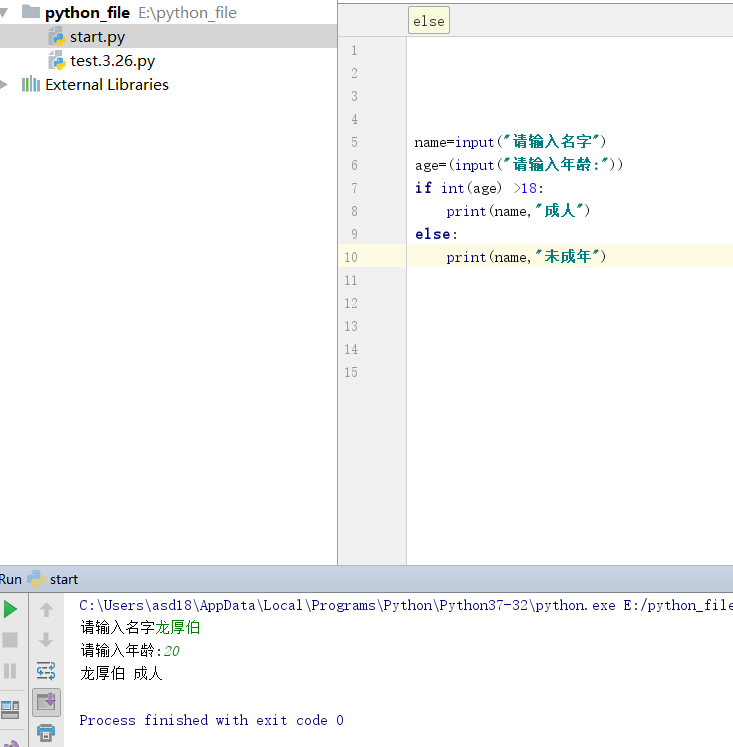This screenshot has width=733, height=747.
Task: Select test.3.26.py in the project tree
Action: click(x=168, y=61)
